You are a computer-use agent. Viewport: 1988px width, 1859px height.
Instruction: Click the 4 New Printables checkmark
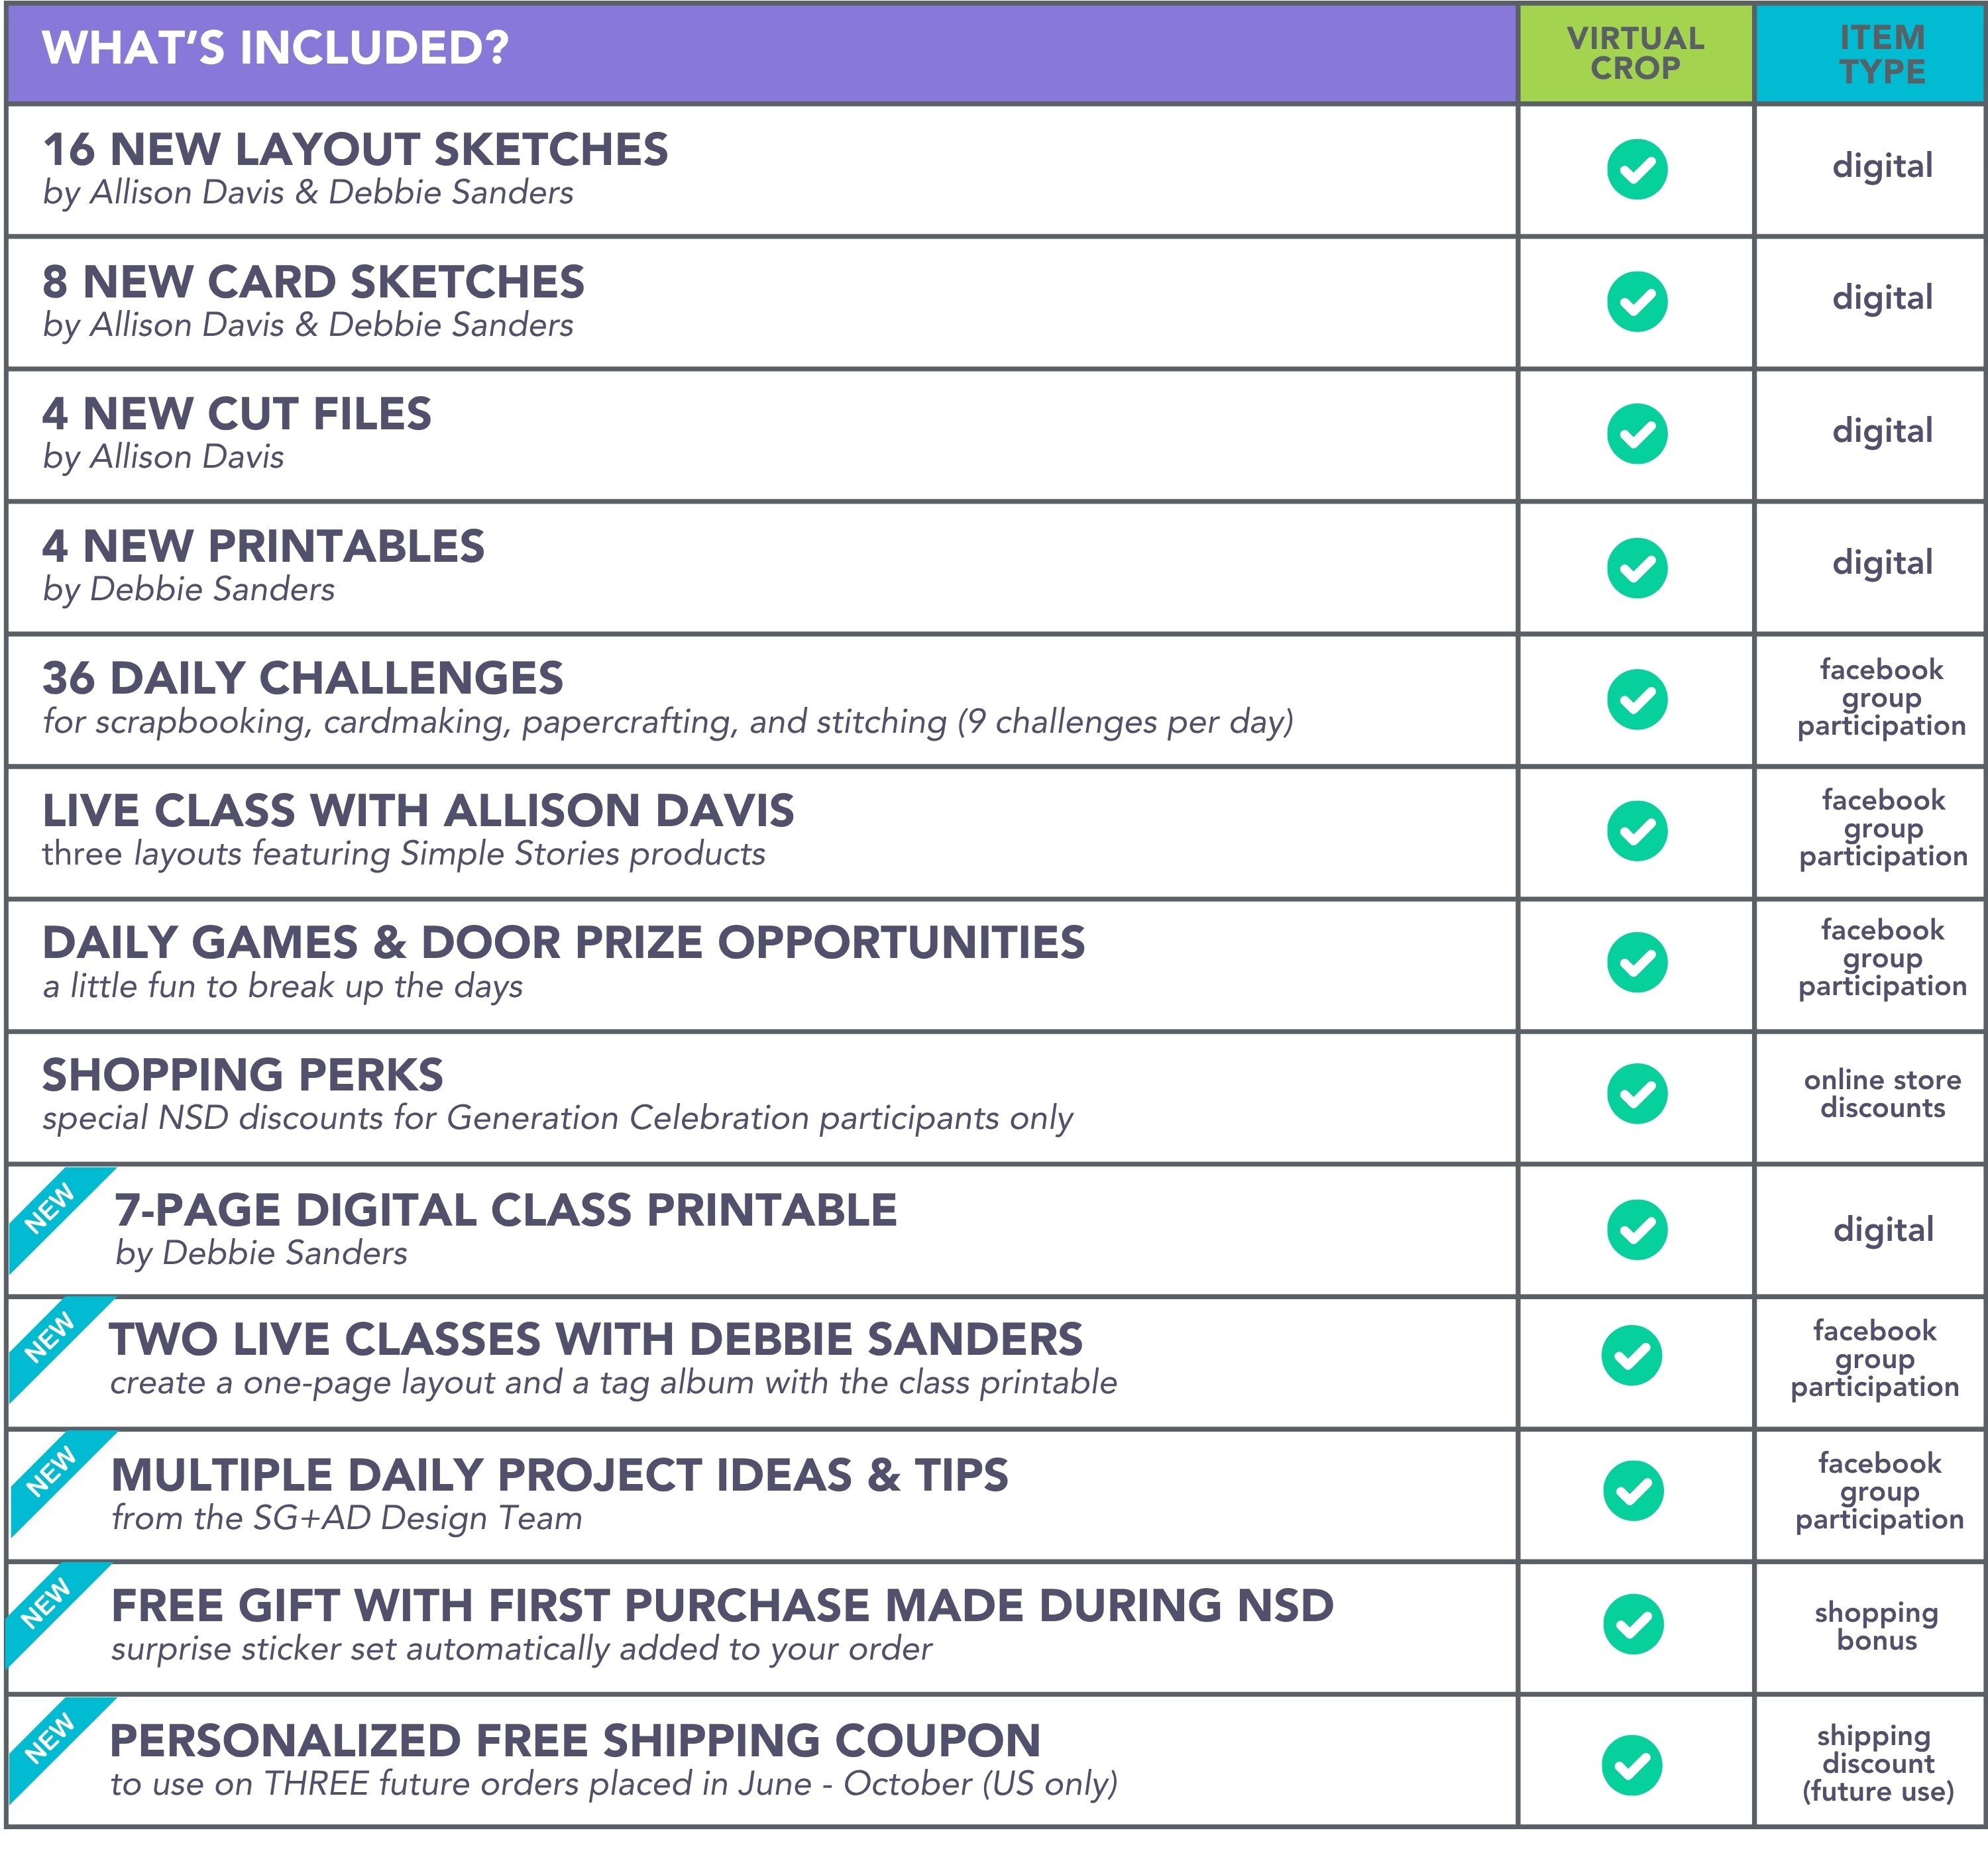1636,567
